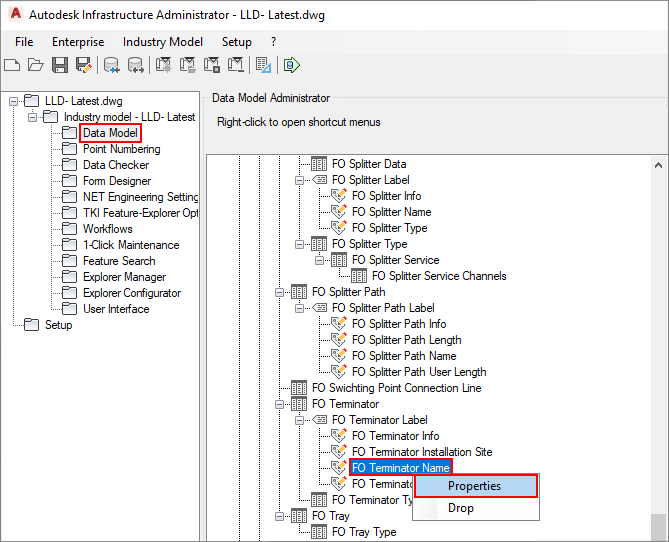Collapse the FO Terminator node
Screen dimensions: 669x542
coord(279,404)
